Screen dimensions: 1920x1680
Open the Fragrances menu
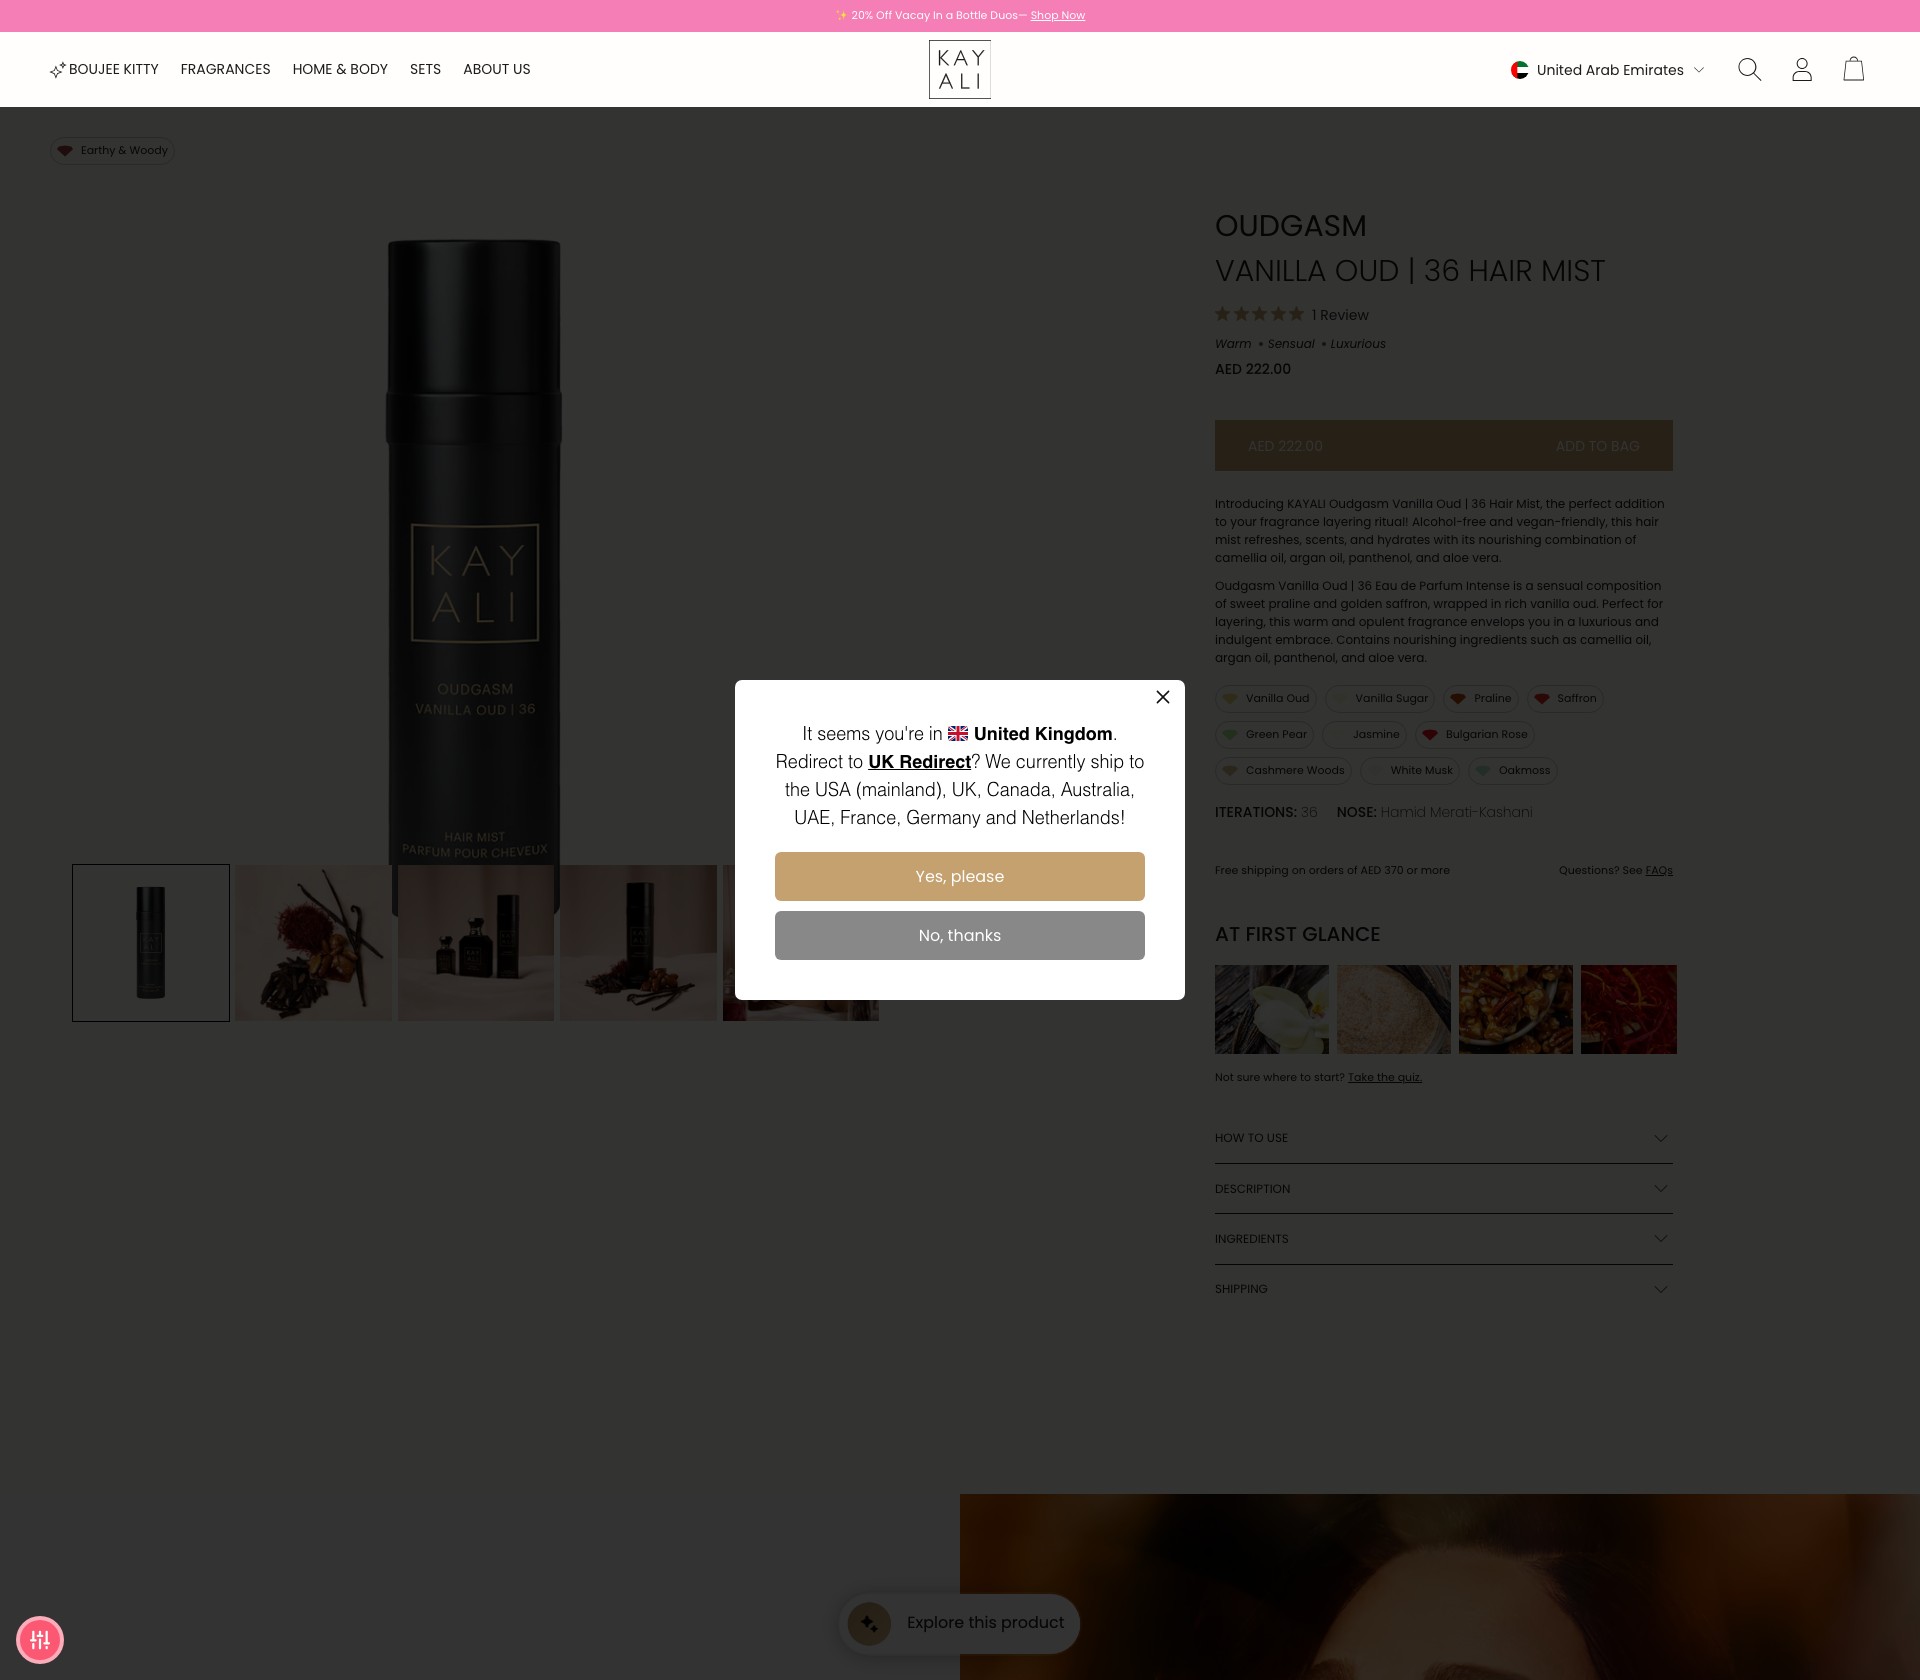(x=225, y=69)
